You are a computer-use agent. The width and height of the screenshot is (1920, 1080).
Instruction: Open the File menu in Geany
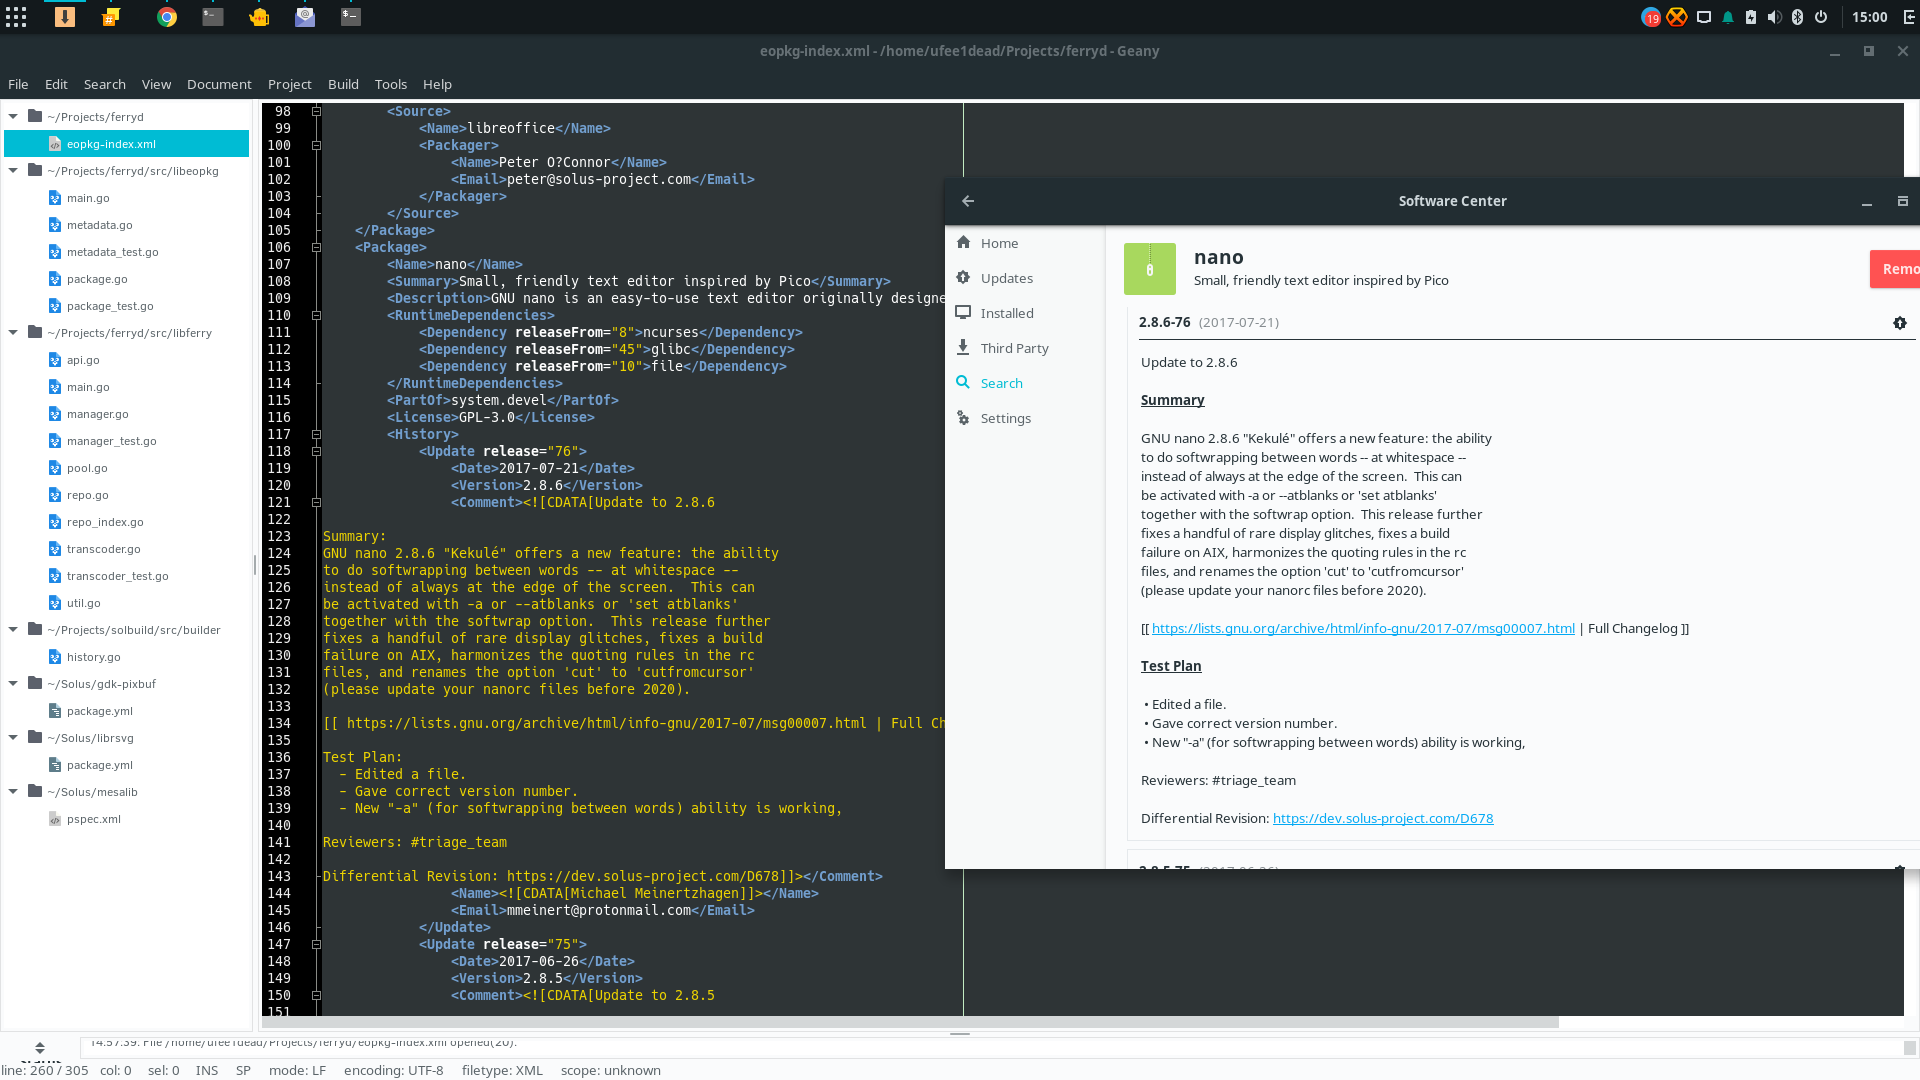(x=18, y=84)
